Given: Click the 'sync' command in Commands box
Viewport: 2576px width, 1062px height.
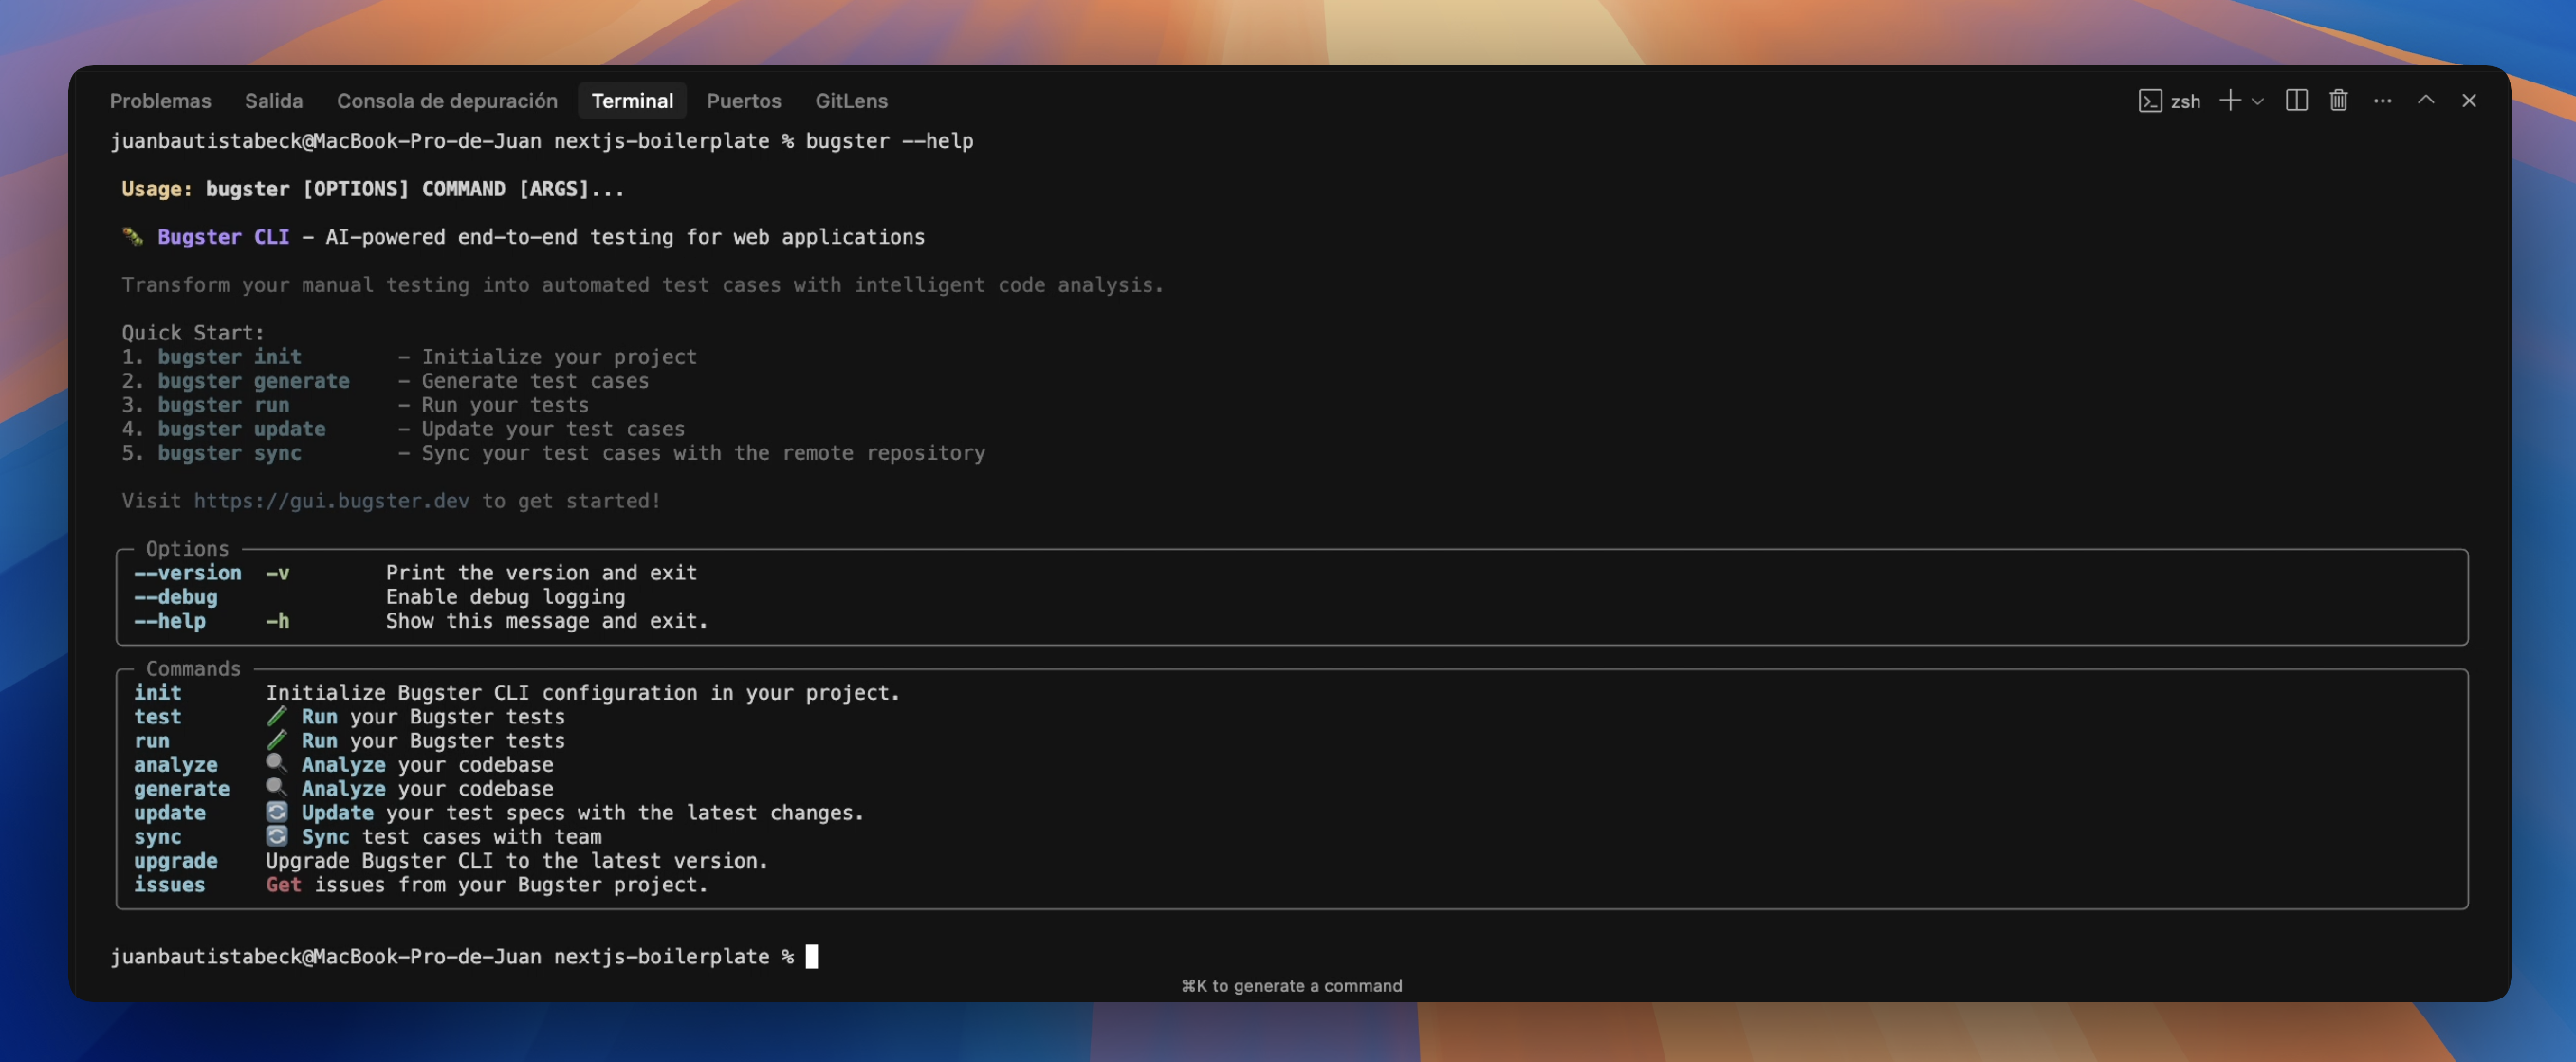Looking at the screenshot, I should 157,836.
